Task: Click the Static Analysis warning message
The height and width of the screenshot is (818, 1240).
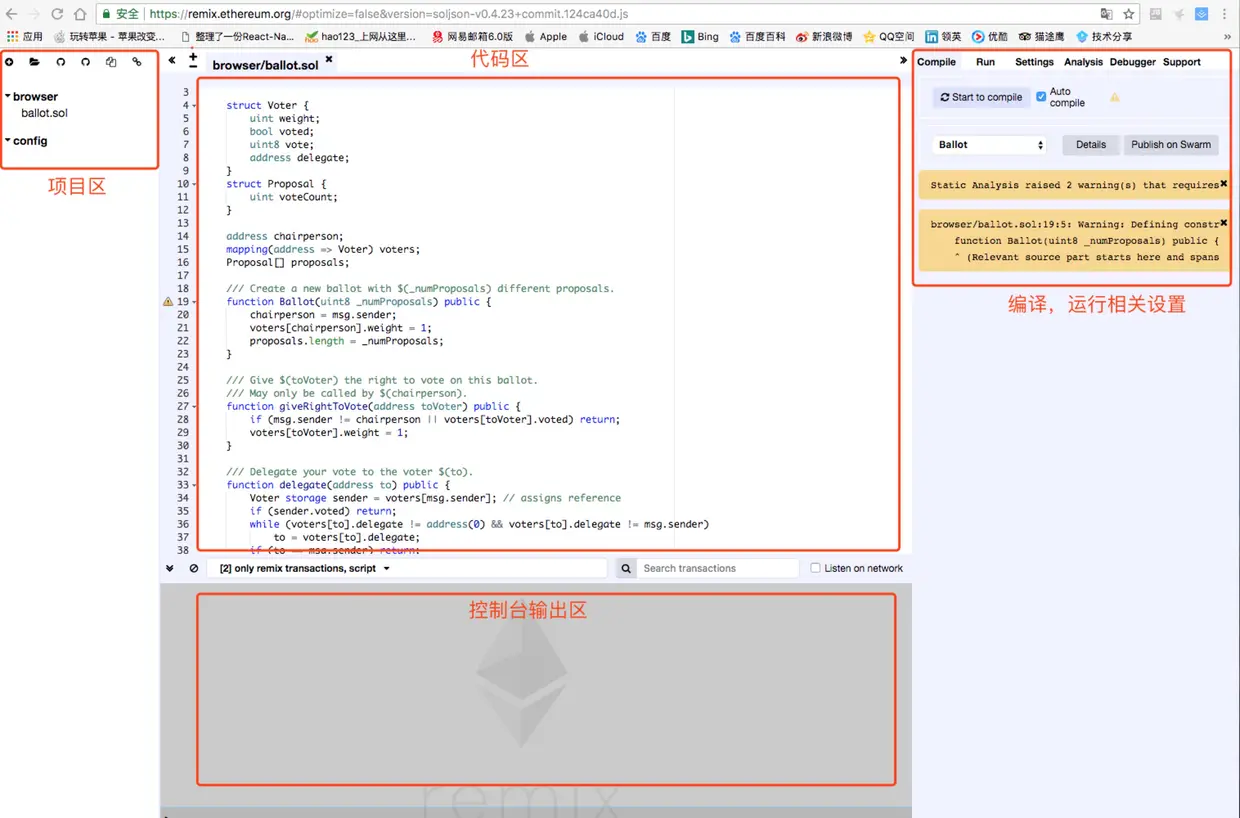Action: coord(1073,184)
